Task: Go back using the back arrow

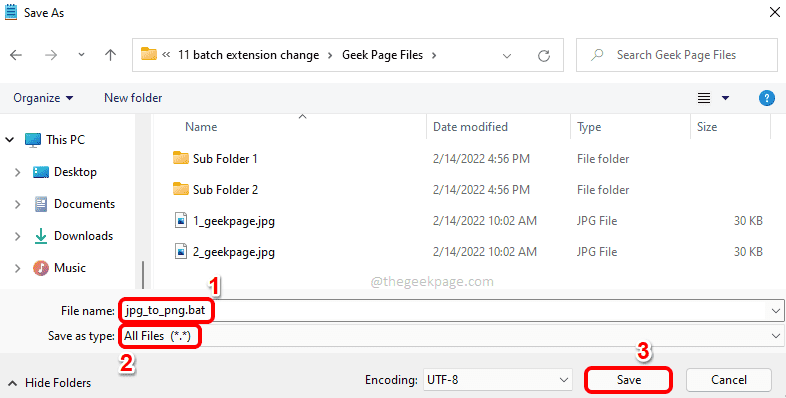Action: click(16, 55)
